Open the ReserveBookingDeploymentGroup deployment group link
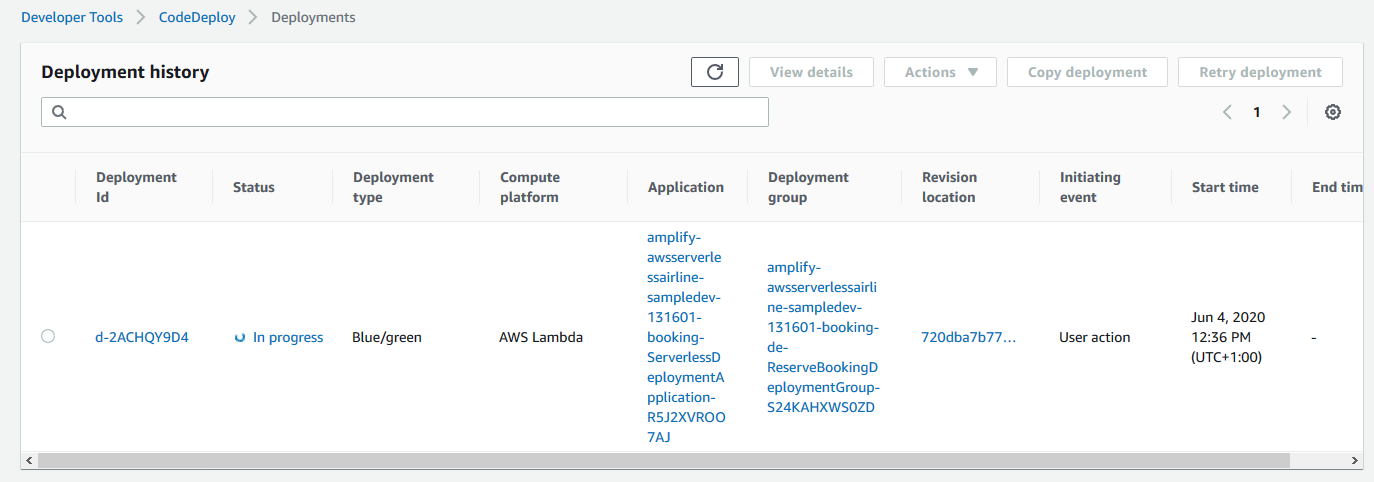 click(822, 337)
